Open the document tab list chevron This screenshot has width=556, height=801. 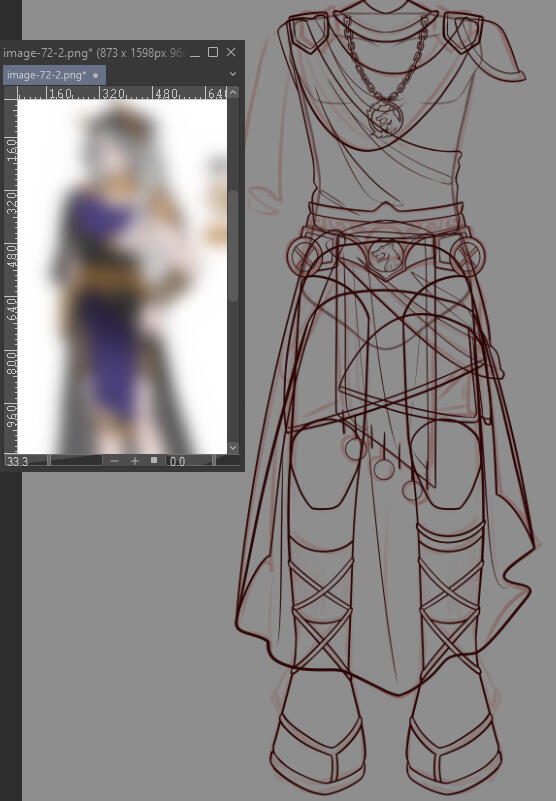tap(233, 74)
